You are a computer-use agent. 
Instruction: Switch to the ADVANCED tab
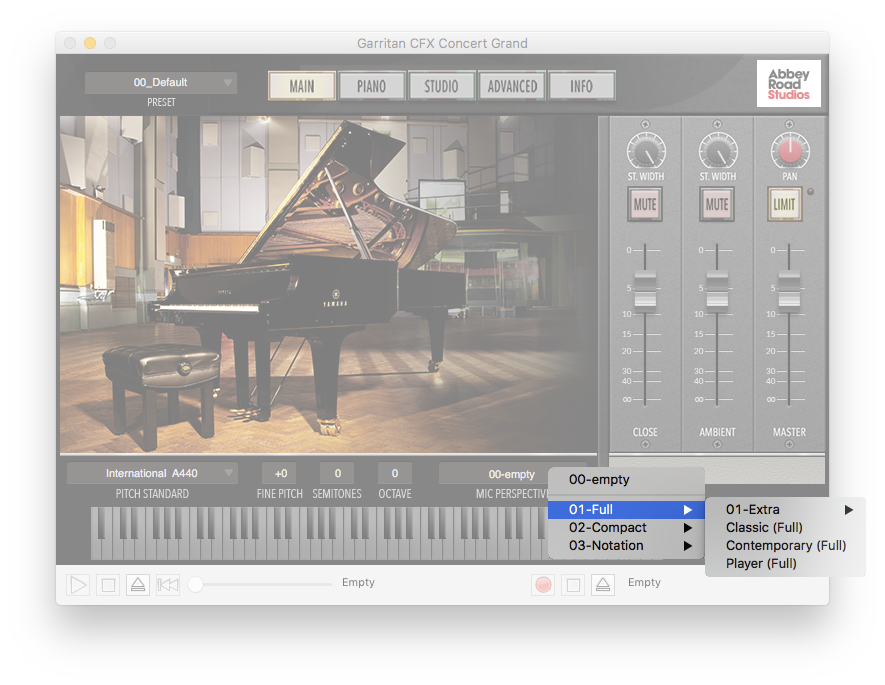(x=512, y=86)
